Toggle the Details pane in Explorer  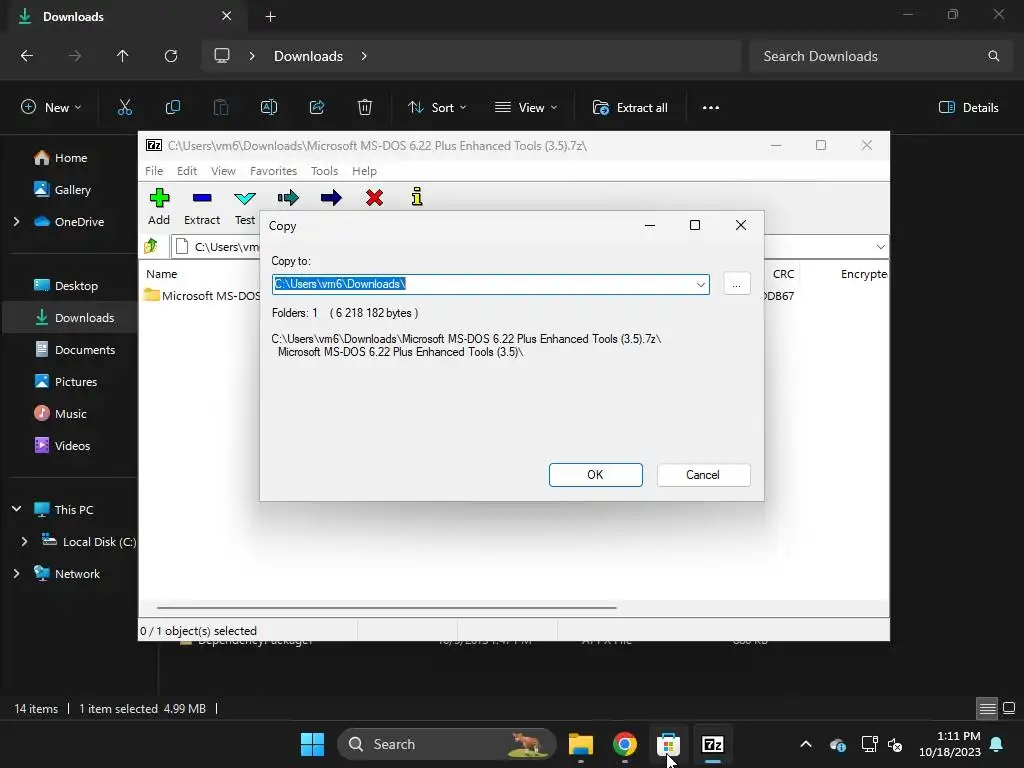point(968,108)
